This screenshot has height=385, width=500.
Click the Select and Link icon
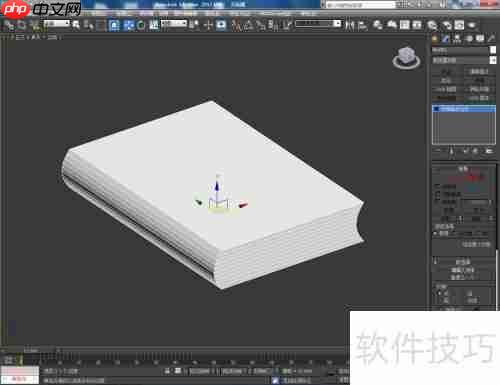[8, 25]
